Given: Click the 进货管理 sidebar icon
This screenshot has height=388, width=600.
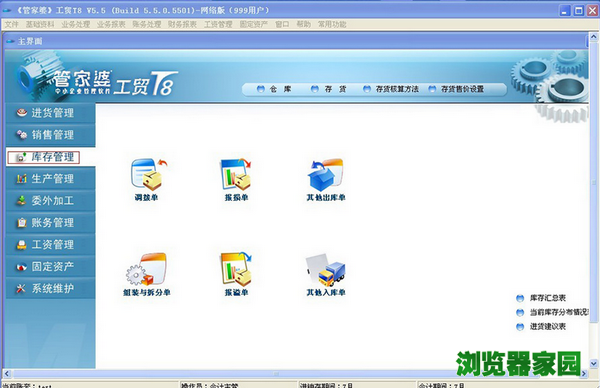Looking at the screenshot, I should coord(21,112).
